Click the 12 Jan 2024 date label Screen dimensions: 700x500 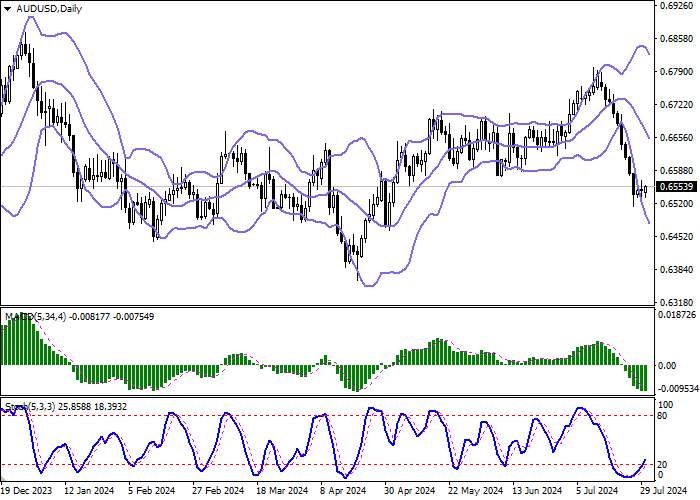pos(89,491)
